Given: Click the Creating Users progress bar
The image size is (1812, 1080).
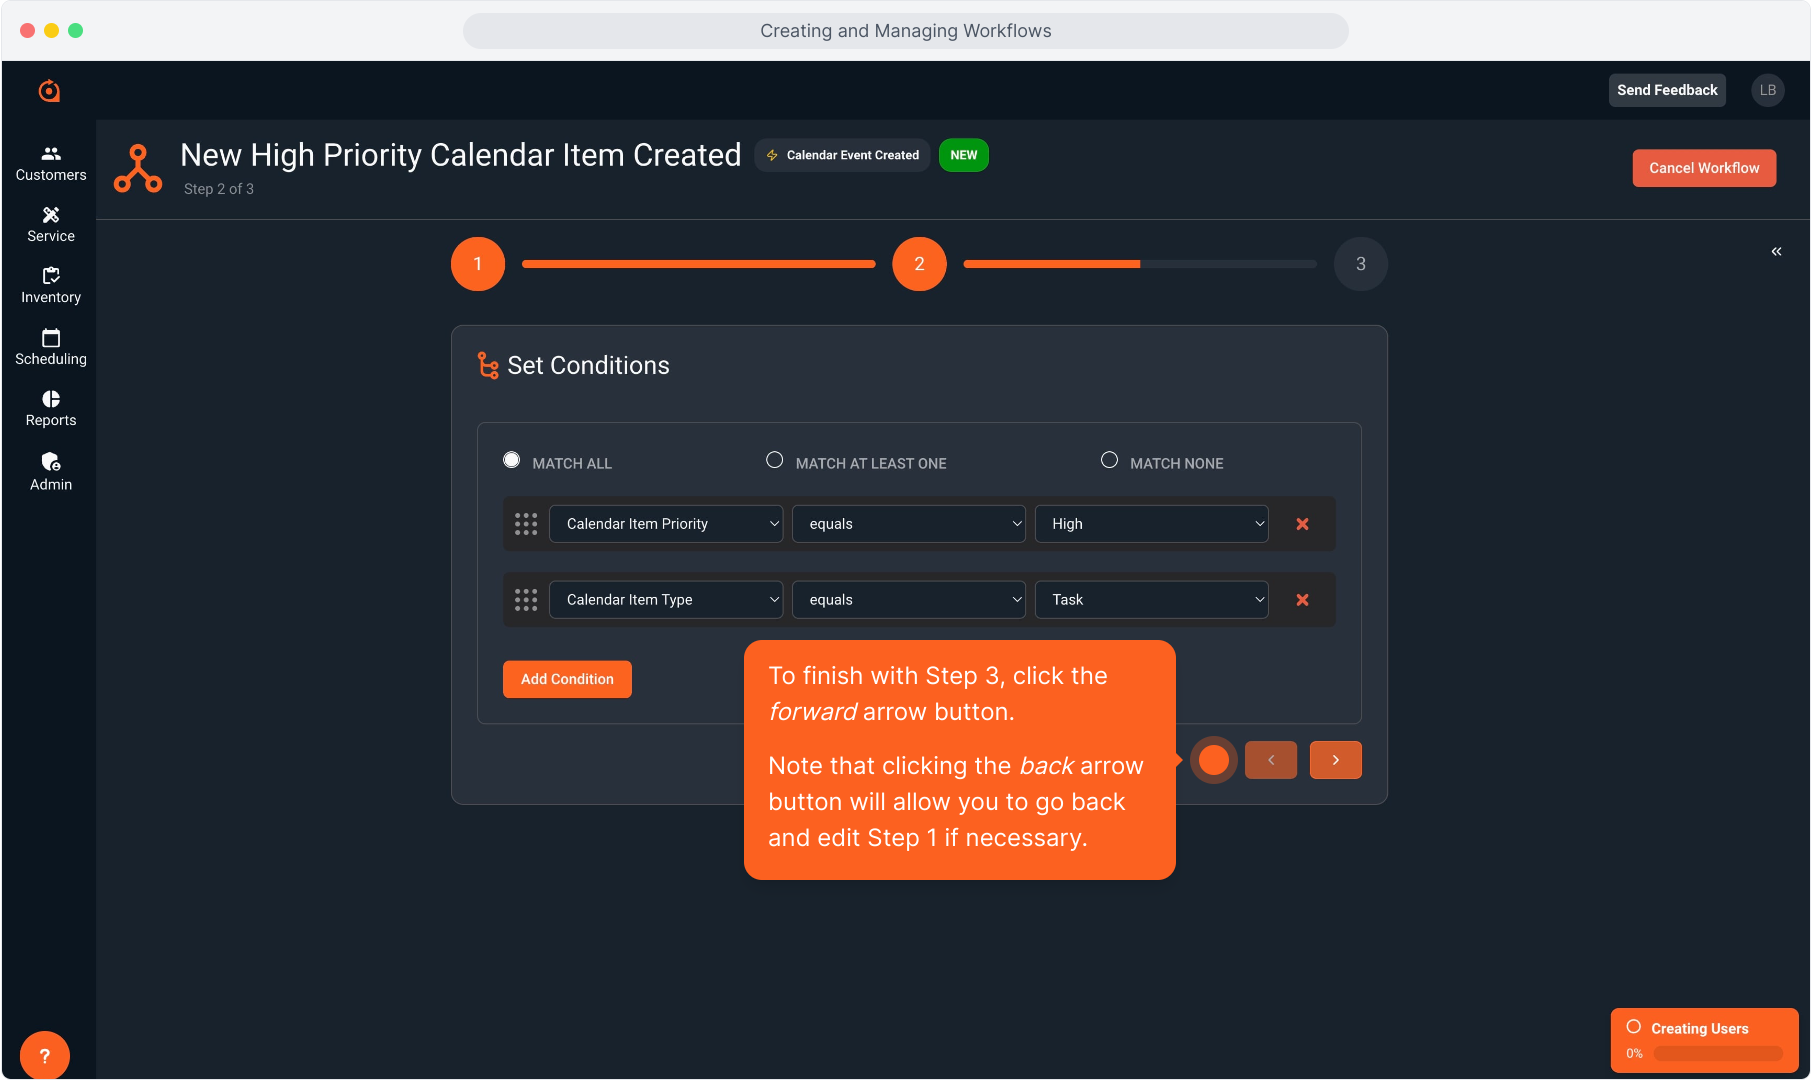Looking at the screenshot, I should tap(1717, 1053).
